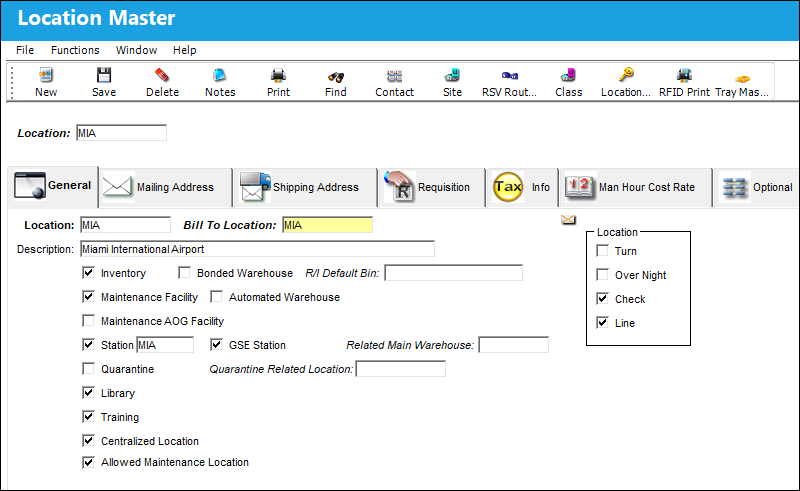Open the Tax Info tab
The image size is (800, 491).
coord(522,187)
